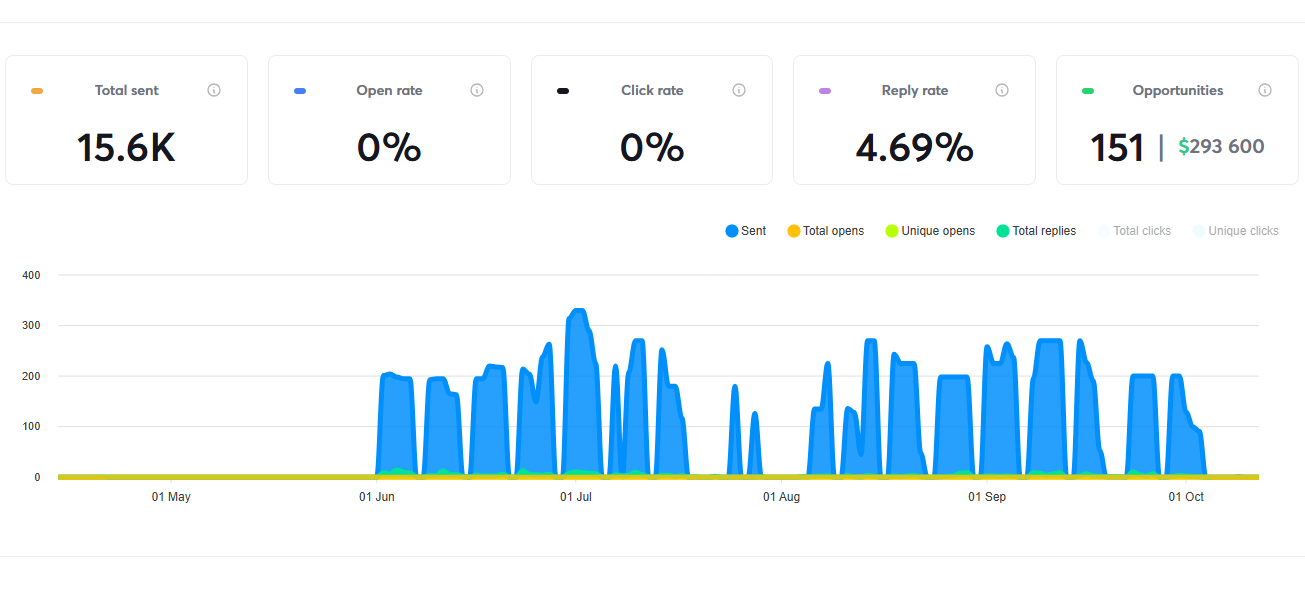Click the 151 opportunities count
Screen dimensions: 1305x610
[x=1117, y=148]
